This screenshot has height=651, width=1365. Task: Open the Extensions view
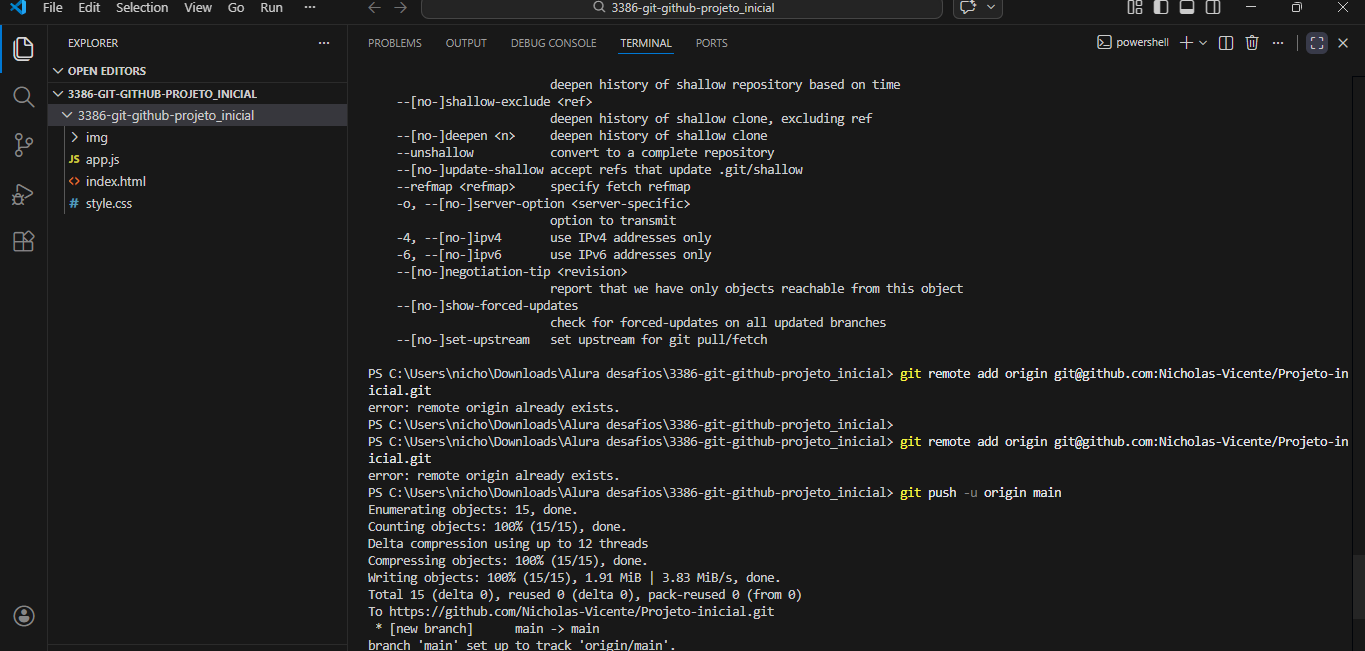point(24,241)
